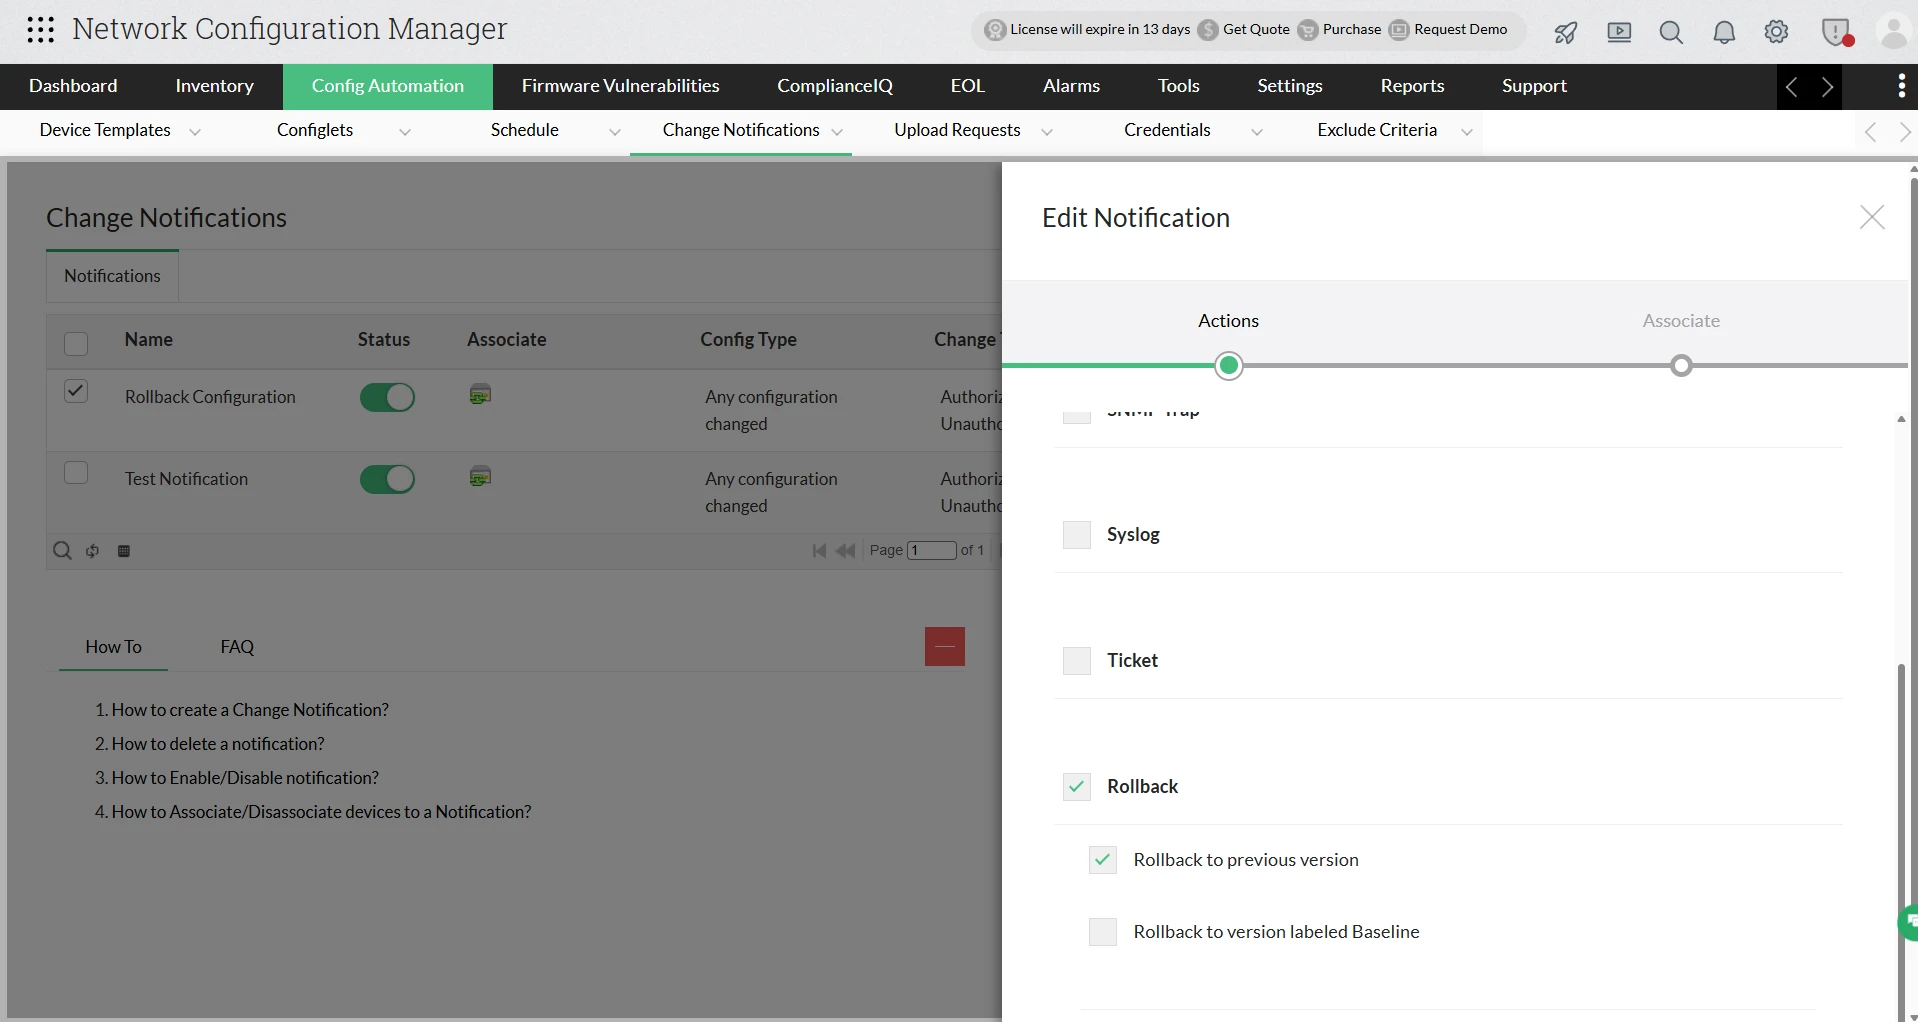The height and width of the screenshot is (1022, 1918).
Task: Open the column chooser grid icon below the table
Action: coord(125,551)
